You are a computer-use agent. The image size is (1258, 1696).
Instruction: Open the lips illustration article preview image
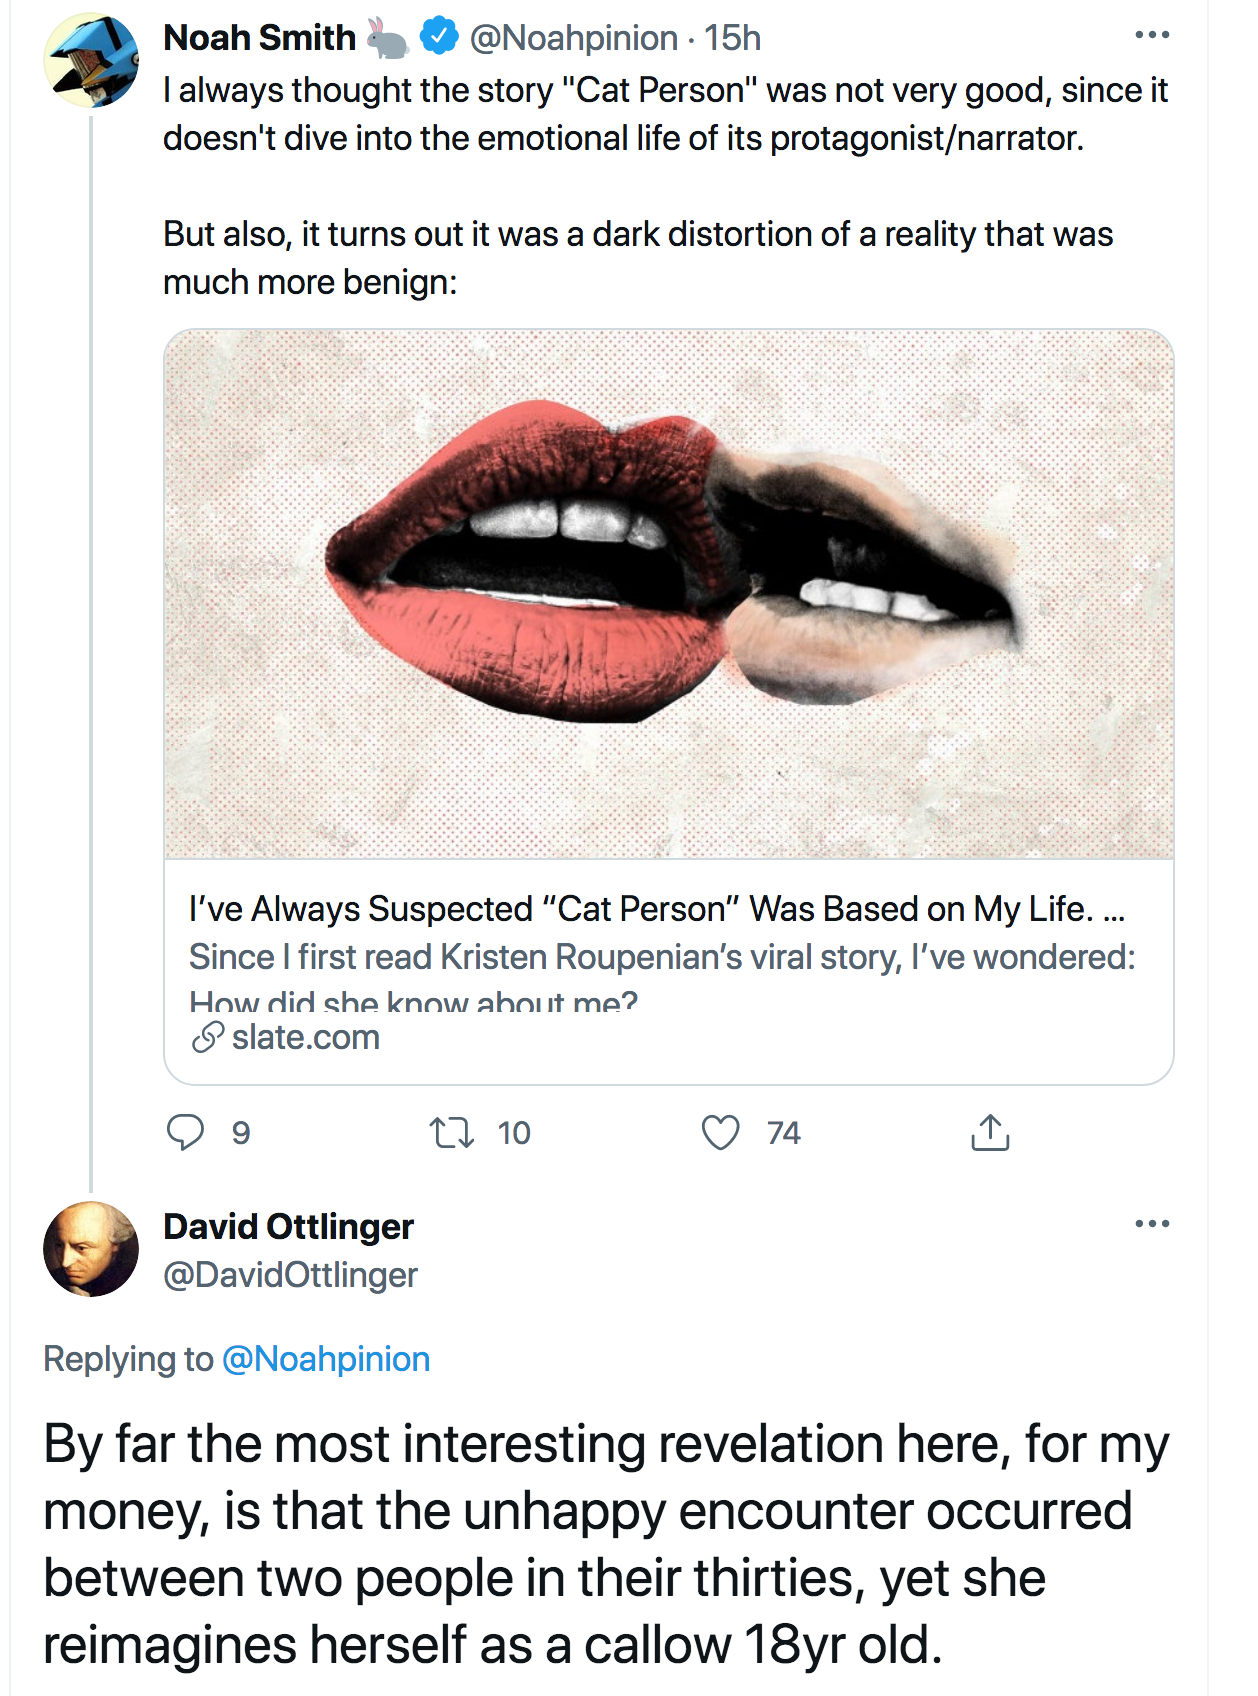669,593
